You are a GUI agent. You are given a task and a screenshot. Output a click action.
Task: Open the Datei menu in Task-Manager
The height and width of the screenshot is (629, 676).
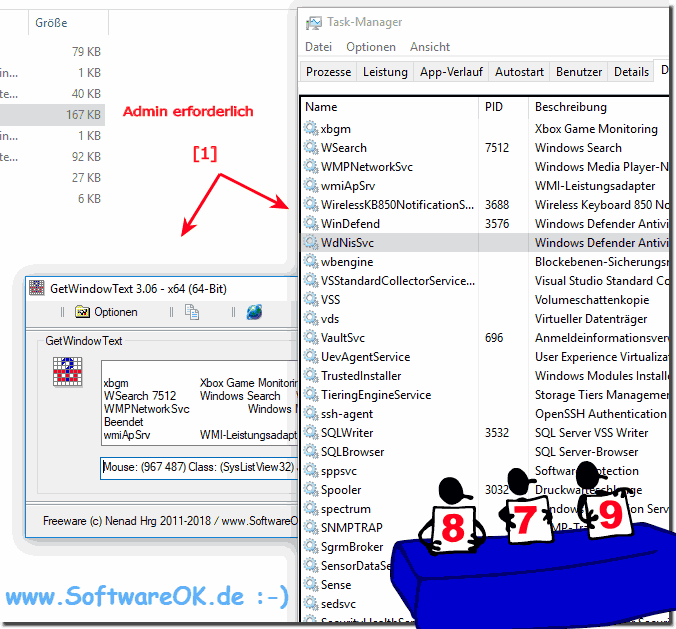pyautogui.click(x=318, y=47)
